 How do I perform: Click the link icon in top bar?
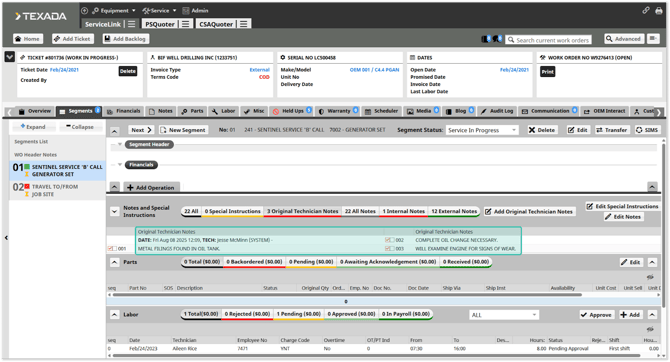646,11
